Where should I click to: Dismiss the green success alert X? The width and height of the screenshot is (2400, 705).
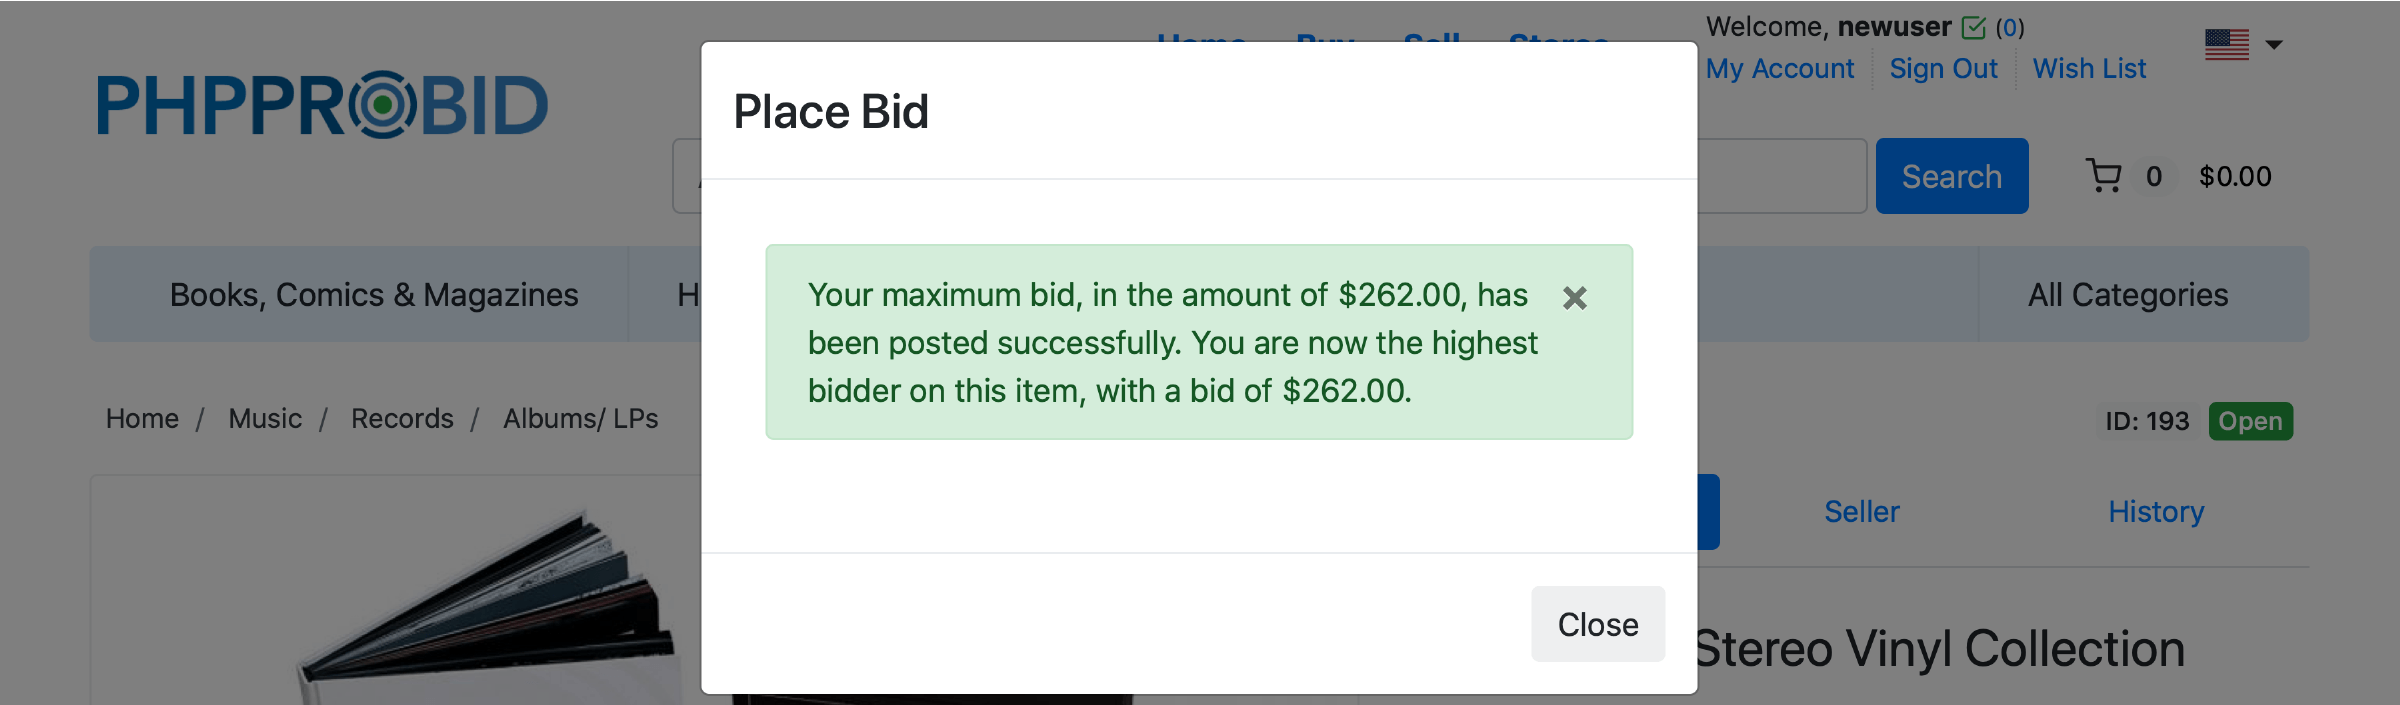click(x=1574, y=298)
